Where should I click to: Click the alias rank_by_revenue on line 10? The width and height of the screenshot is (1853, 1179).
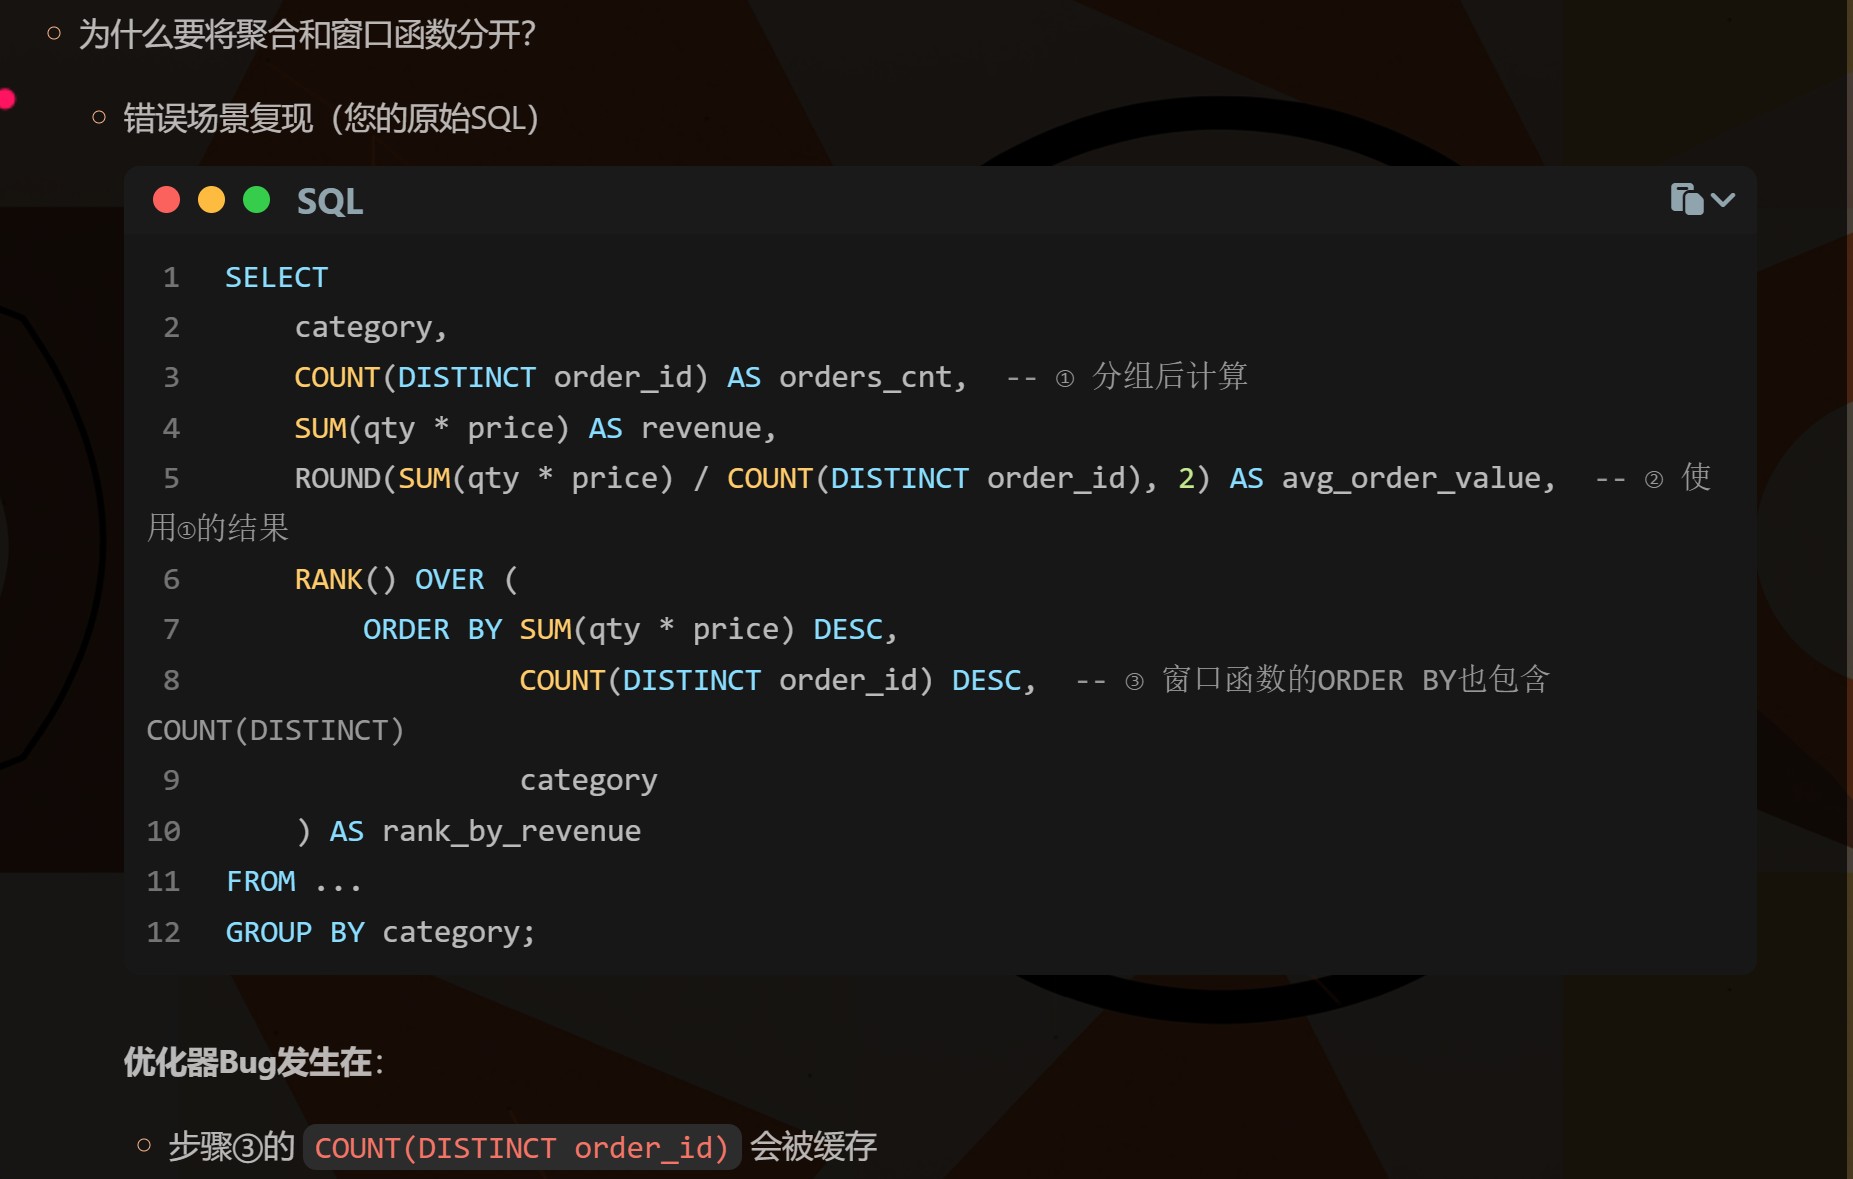512,831
